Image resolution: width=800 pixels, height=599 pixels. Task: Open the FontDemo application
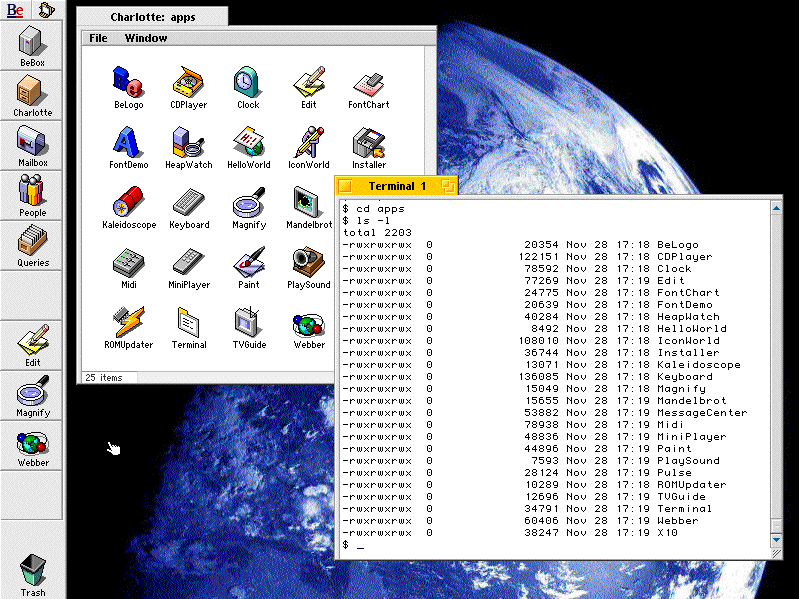point(128,142)
